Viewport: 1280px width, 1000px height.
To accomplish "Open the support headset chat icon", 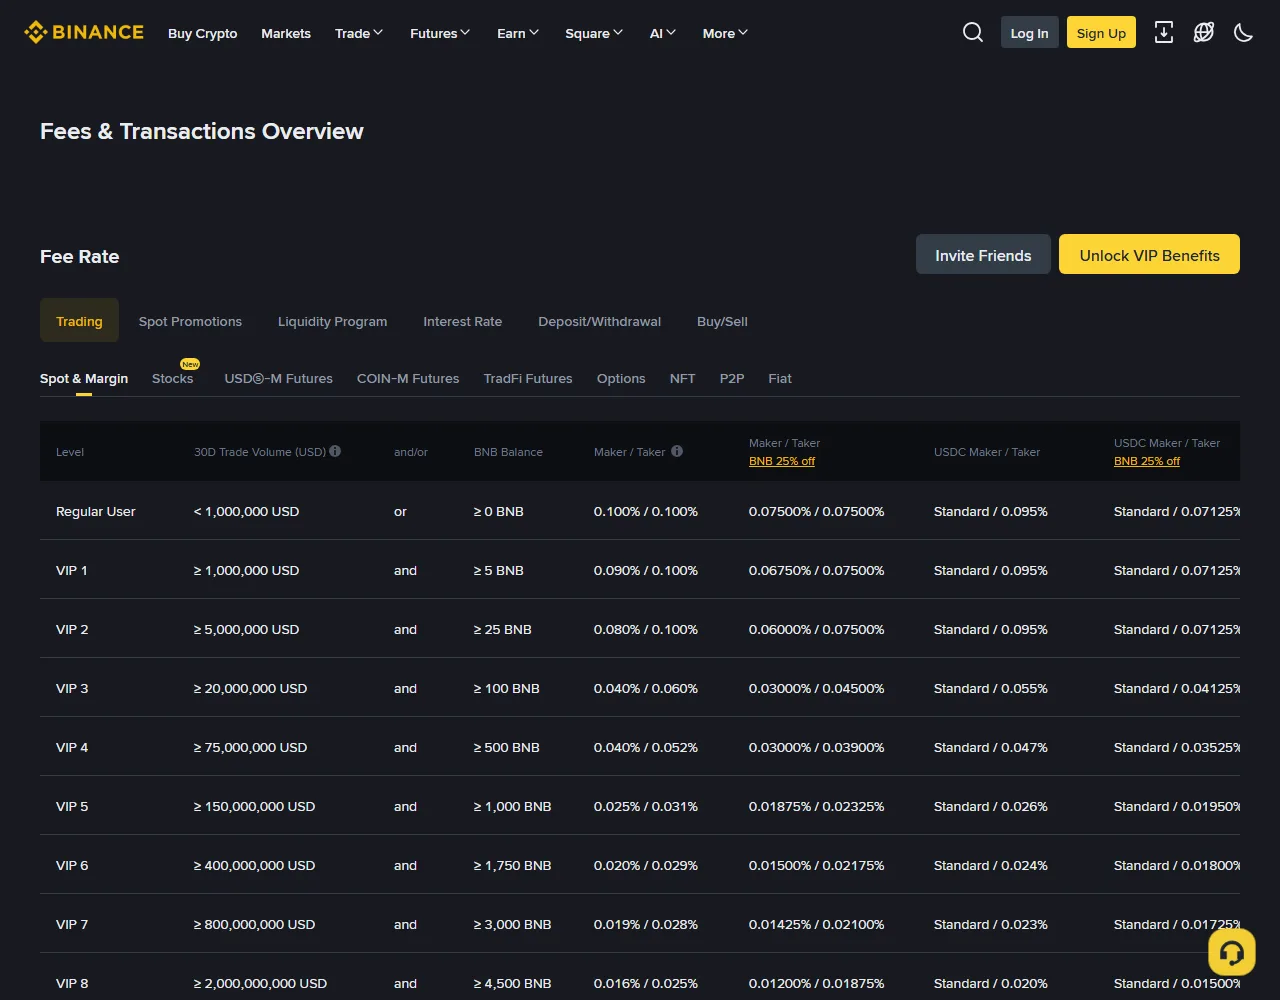I will 1232,952.
